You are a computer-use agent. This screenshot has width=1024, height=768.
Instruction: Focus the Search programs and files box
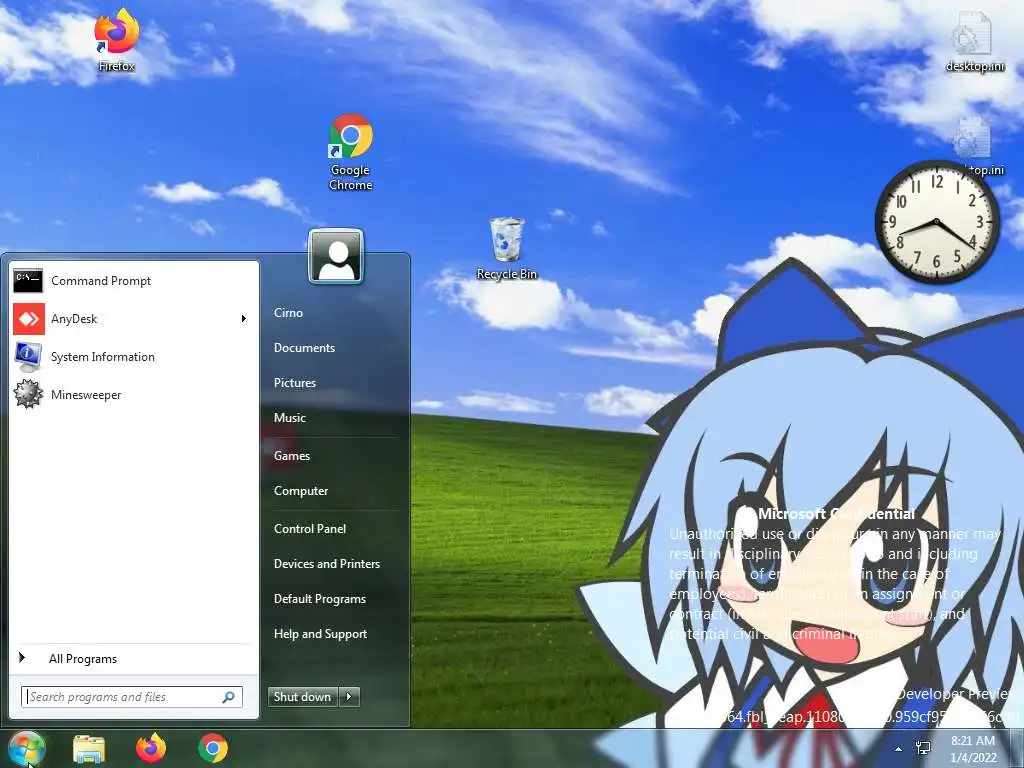pyautogui.click(x=132, y=697)
